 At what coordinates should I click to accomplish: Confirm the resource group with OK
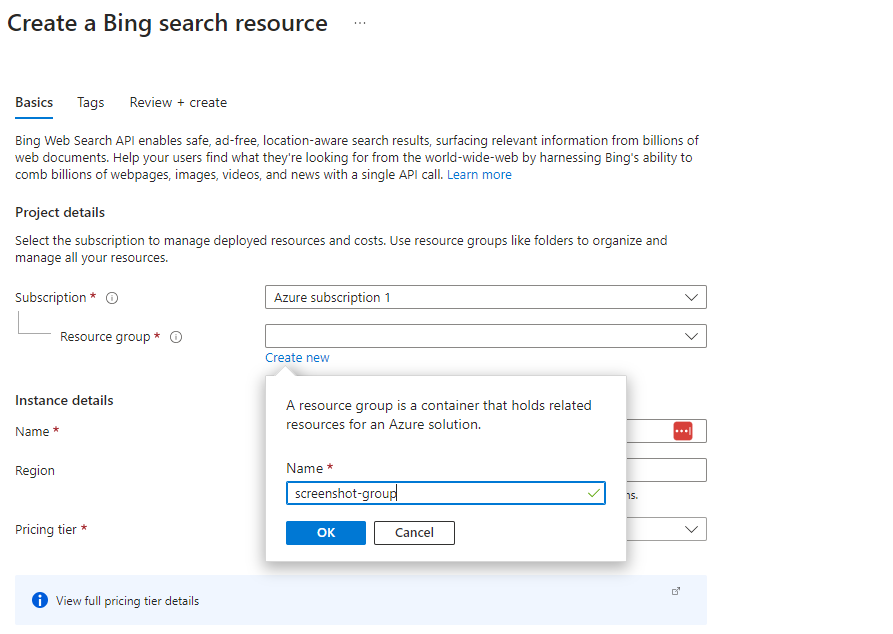(325, 533)
